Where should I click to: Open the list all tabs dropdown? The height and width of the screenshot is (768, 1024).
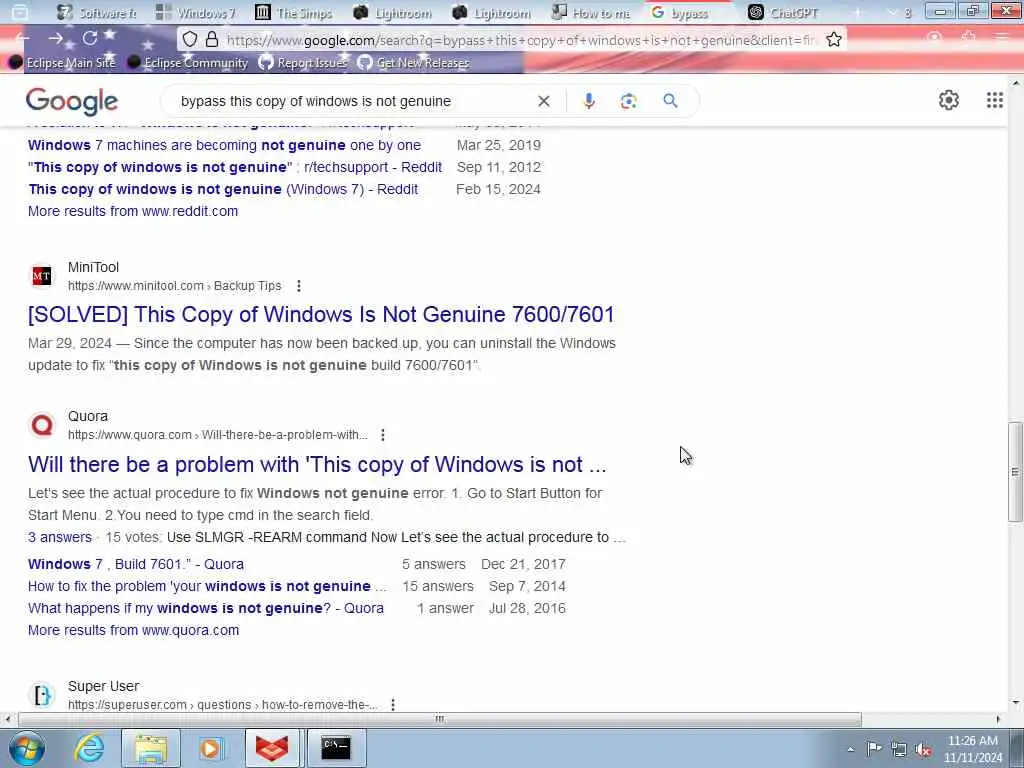coord(892,12)
